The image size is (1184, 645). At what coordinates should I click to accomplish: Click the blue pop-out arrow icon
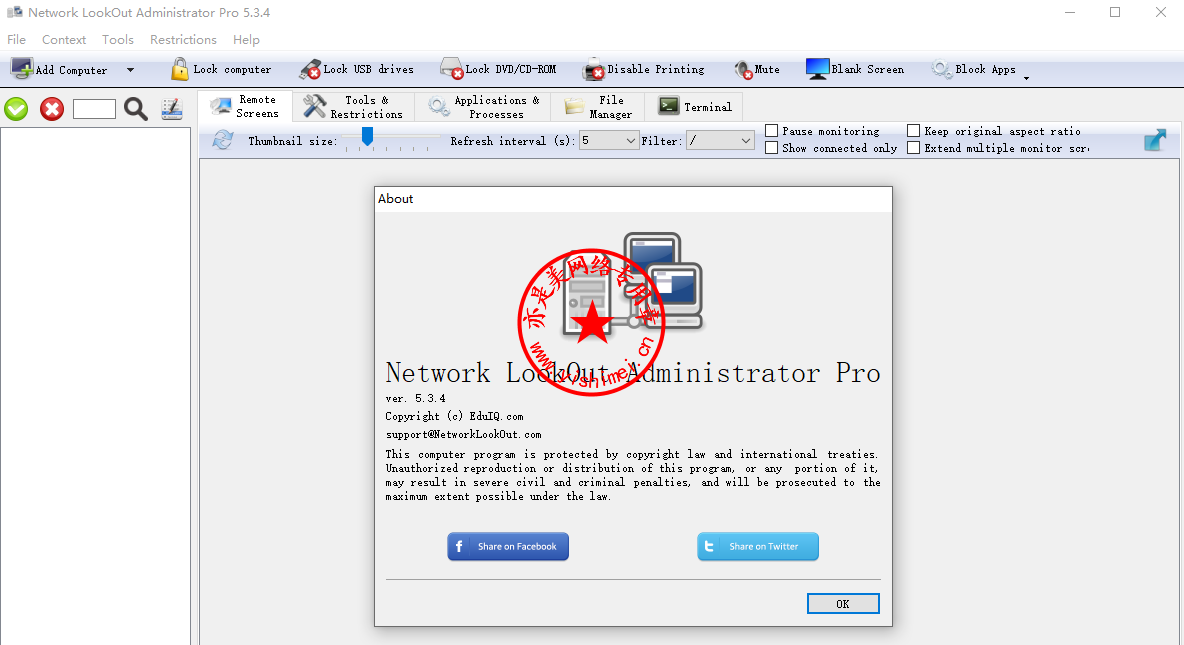click(x=1155, y=140)
